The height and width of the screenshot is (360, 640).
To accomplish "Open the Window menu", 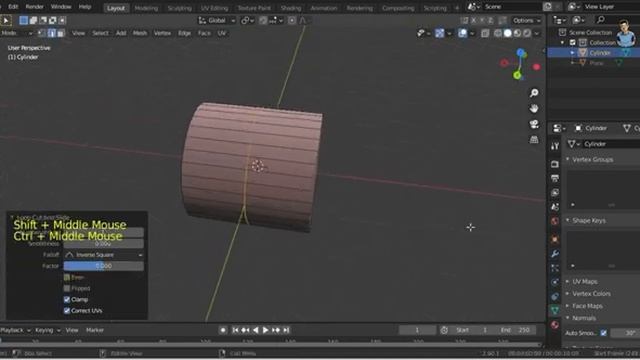I will tap(61, 7).
